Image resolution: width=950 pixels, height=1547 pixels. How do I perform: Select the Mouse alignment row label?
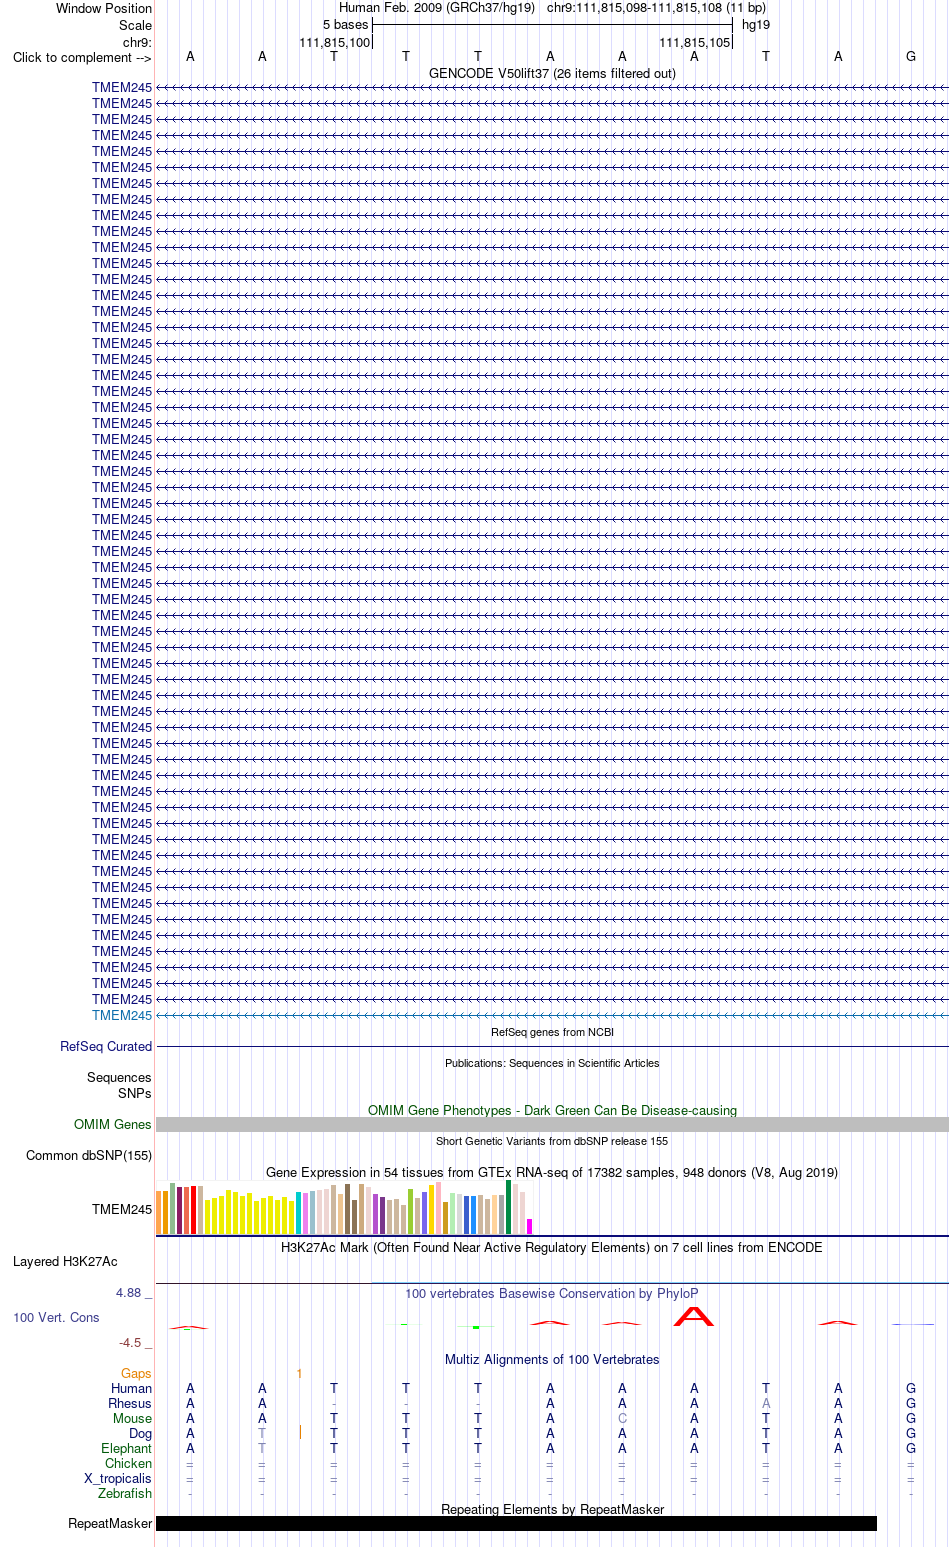132,1418
